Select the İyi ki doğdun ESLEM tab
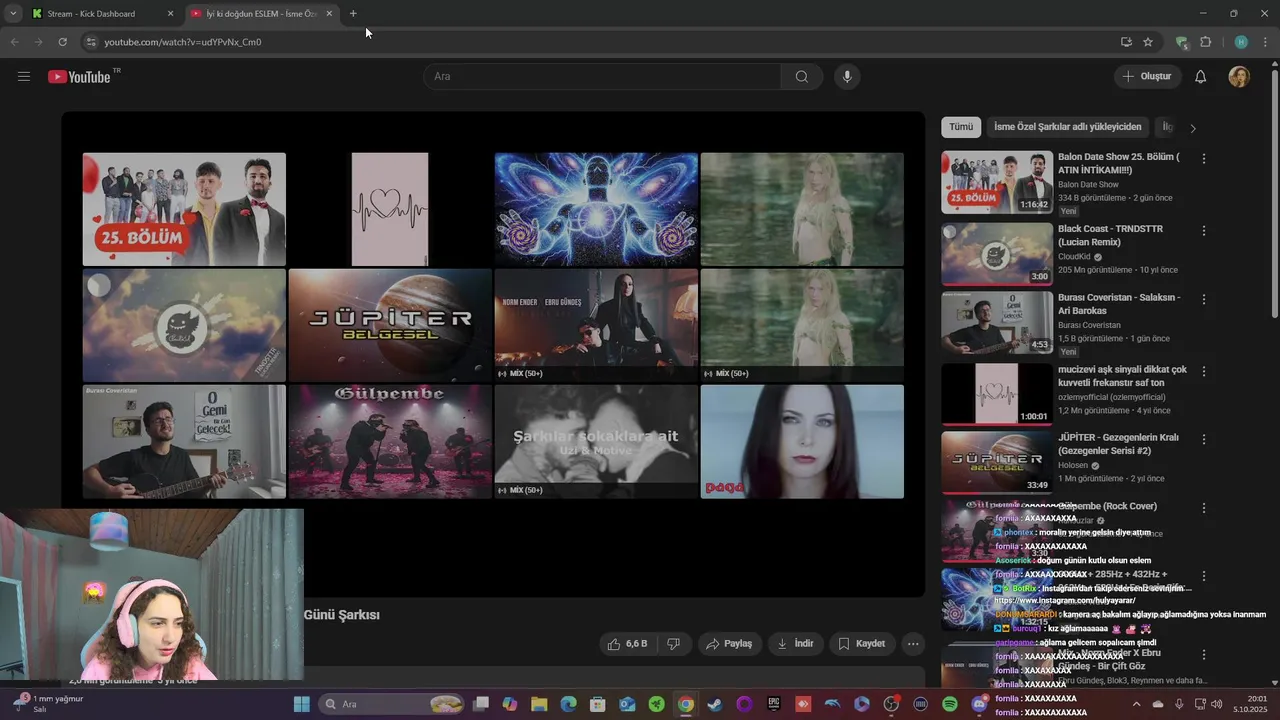The image size is (1280, 720). pyautogui.click(x=260, y=14)
